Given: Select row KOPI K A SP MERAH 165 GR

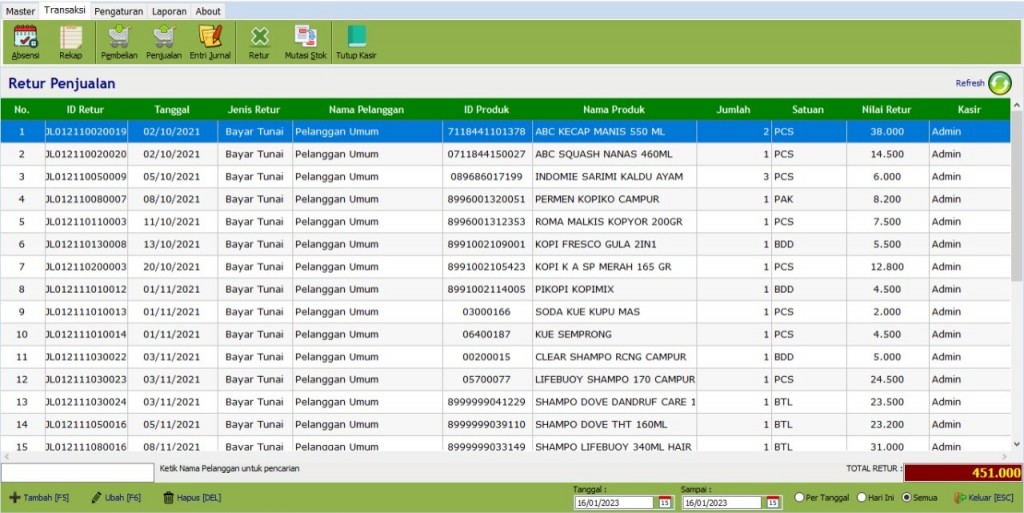Looking at the screenshot, I should 505,267.
